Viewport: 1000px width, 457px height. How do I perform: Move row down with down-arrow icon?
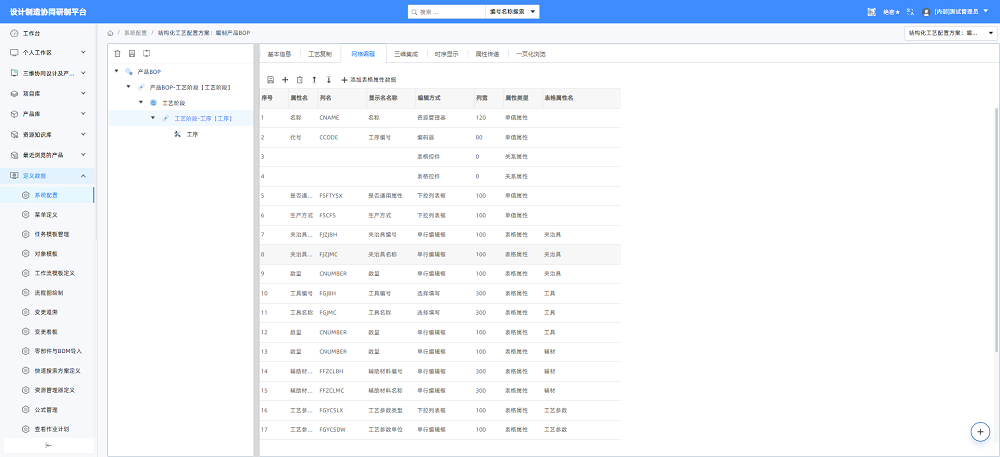[328, 80]
